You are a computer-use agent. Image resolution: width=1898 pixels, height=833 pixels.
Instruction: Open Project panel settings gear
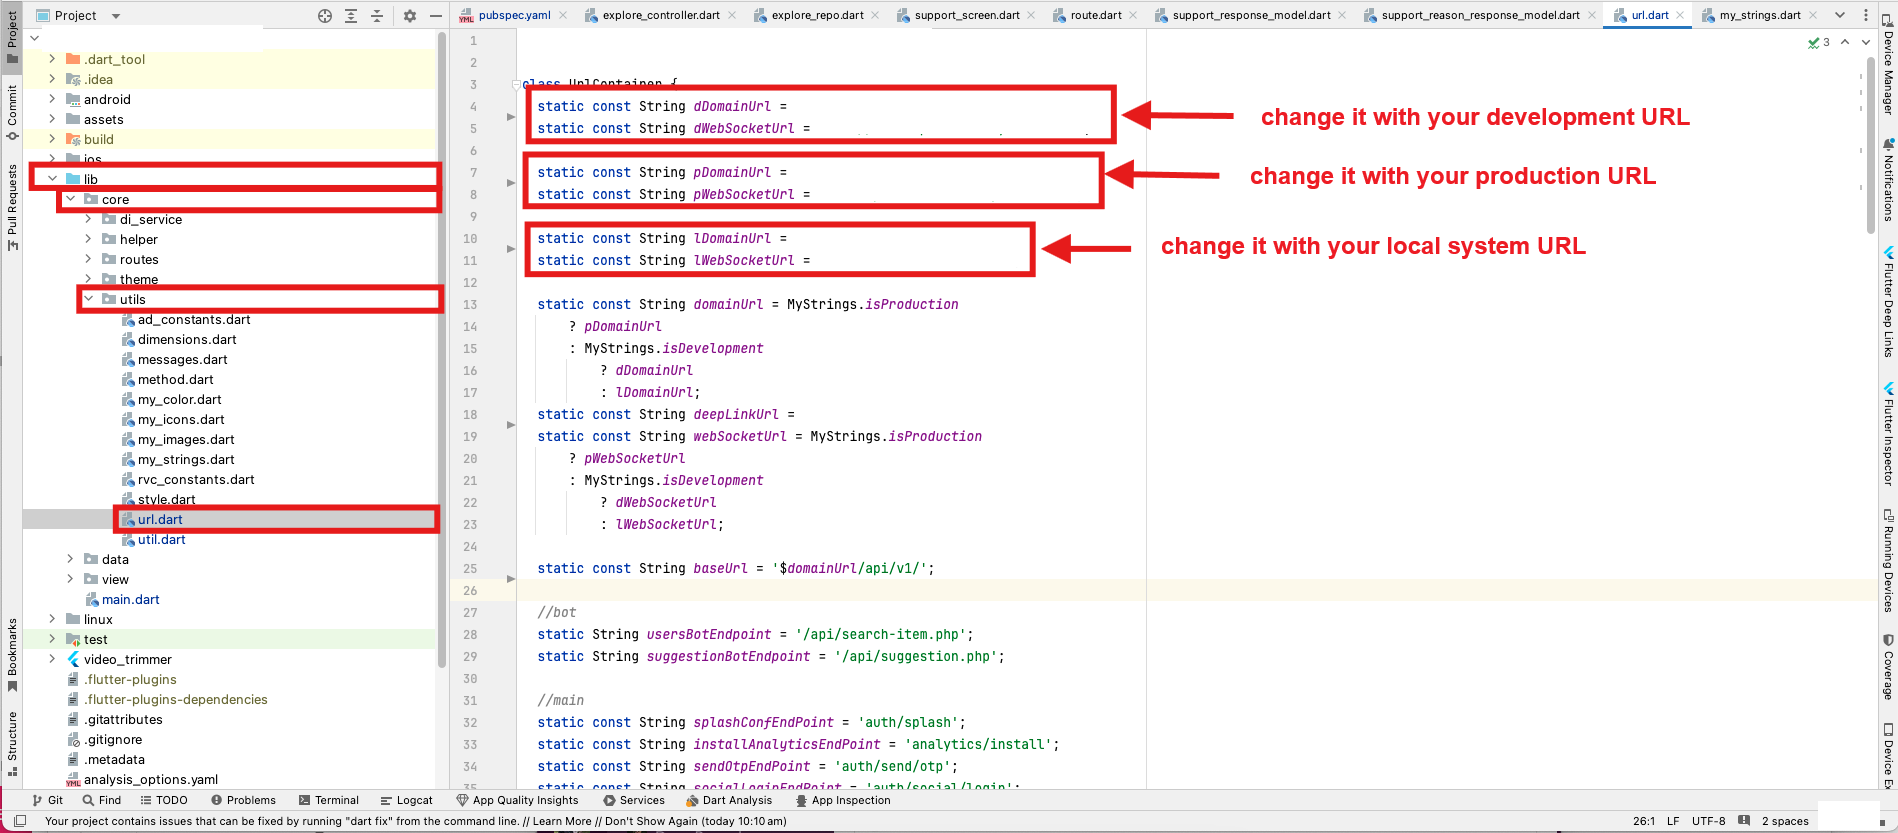[410, 16]
